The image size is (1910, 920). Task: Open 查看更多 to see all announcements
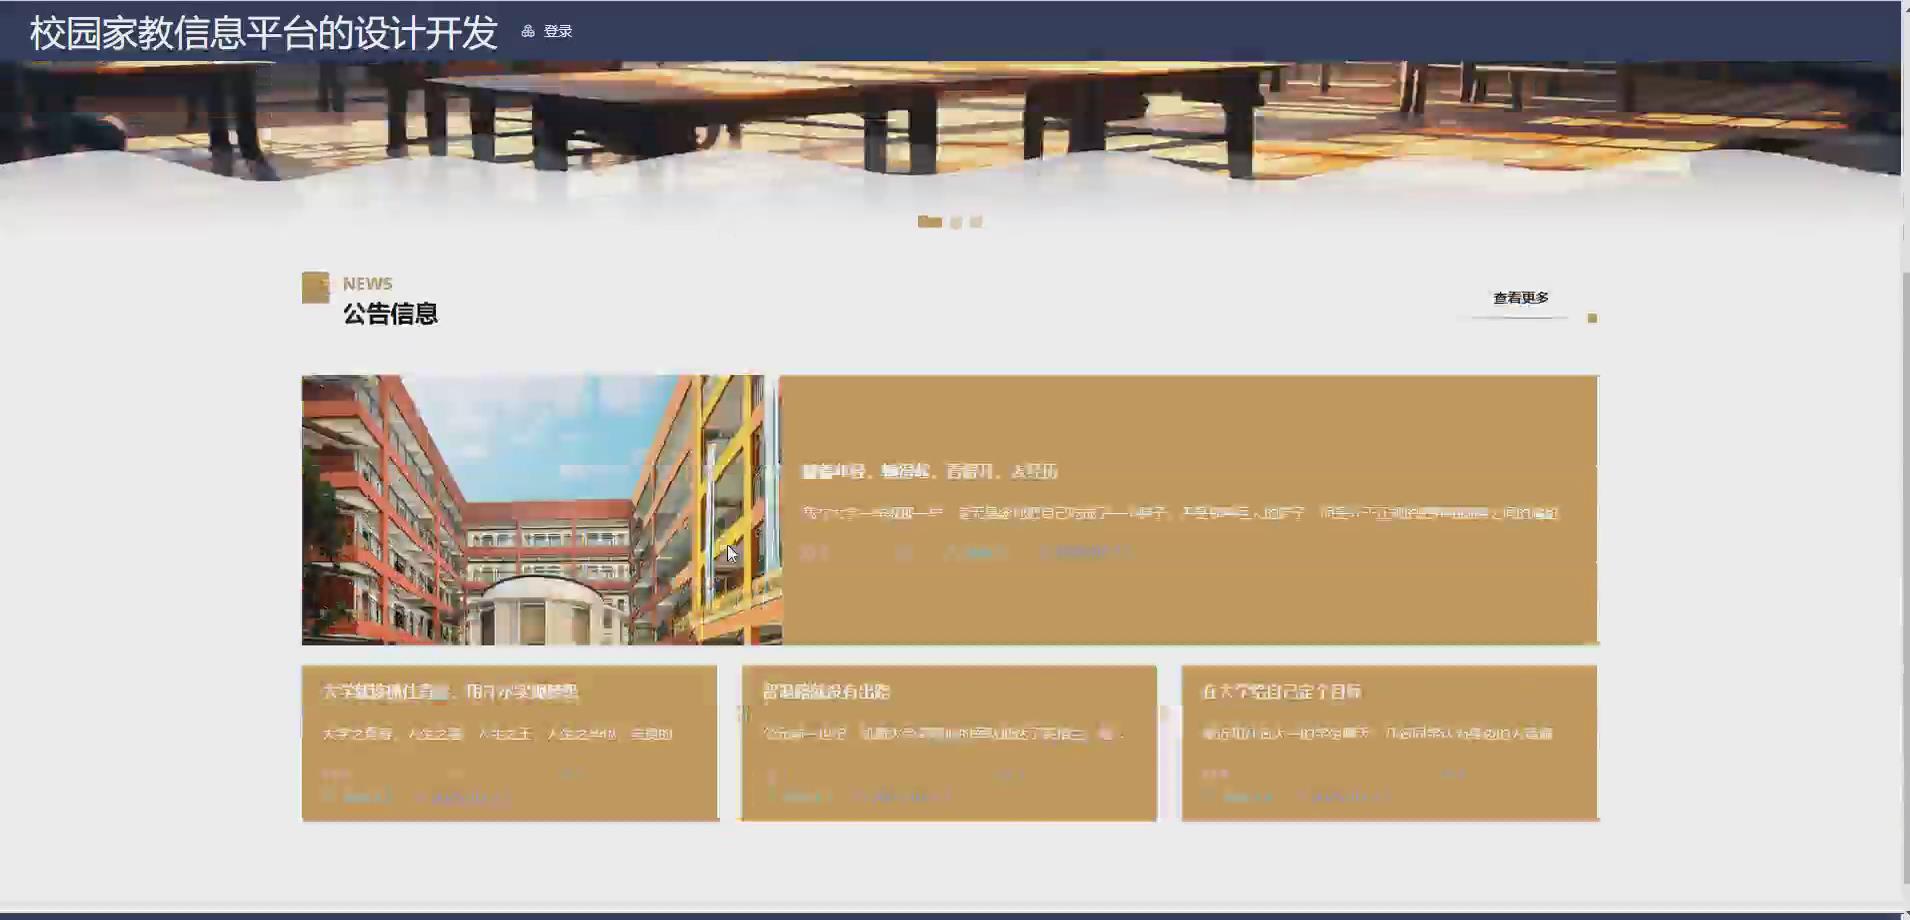click(1521, 296)
